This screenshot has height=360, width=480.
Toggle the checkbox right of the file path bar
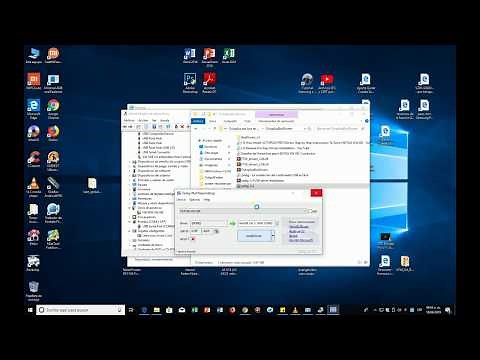tap(310, 211)
